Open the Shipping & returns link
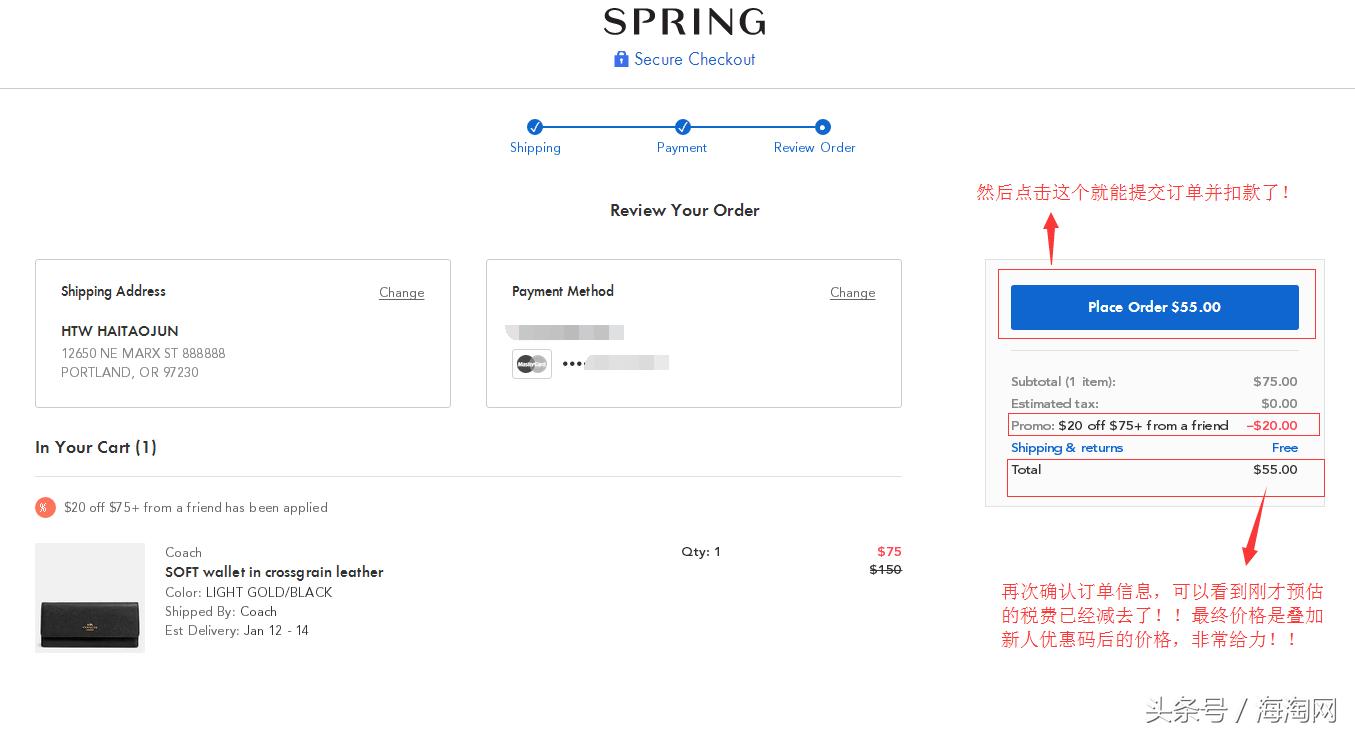The height and width of the screenshot is (734, 1355). click(1067, 448)
